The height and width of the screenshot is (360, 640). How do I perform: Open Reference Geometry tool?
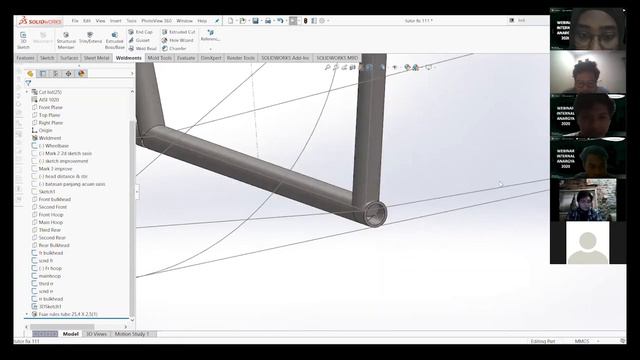210,35
